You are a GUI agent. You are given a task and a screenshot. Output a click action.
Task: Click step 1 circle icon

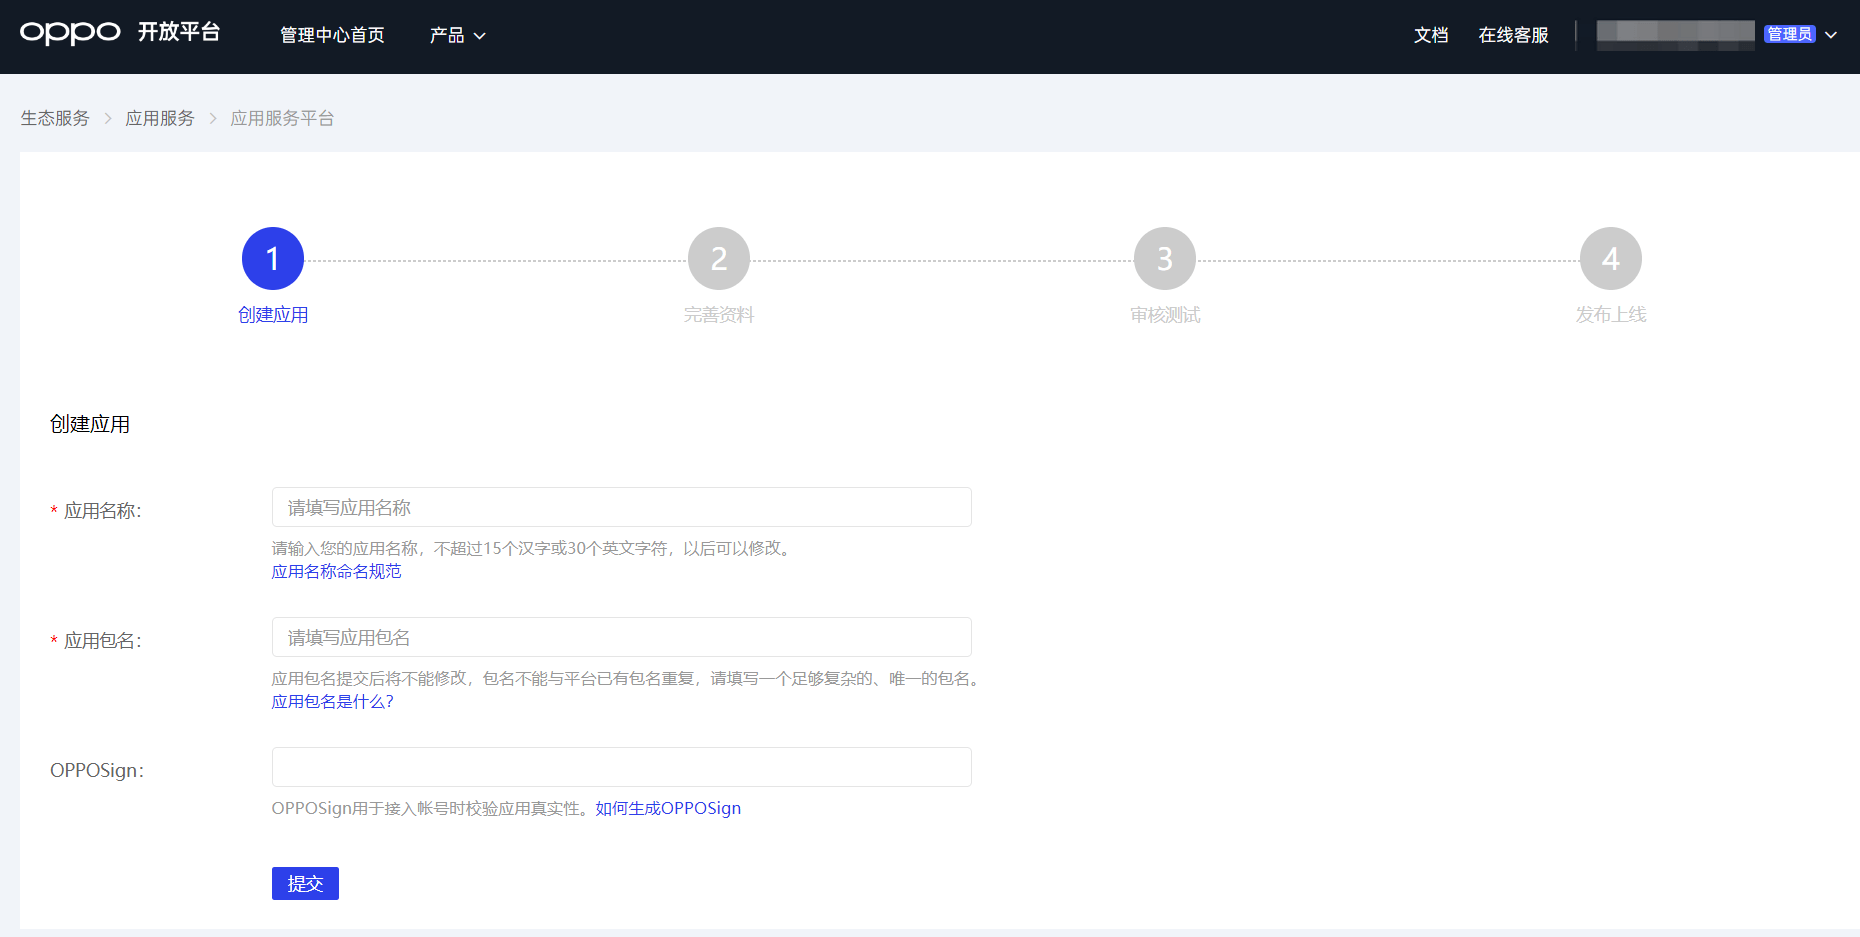[272, 259]
